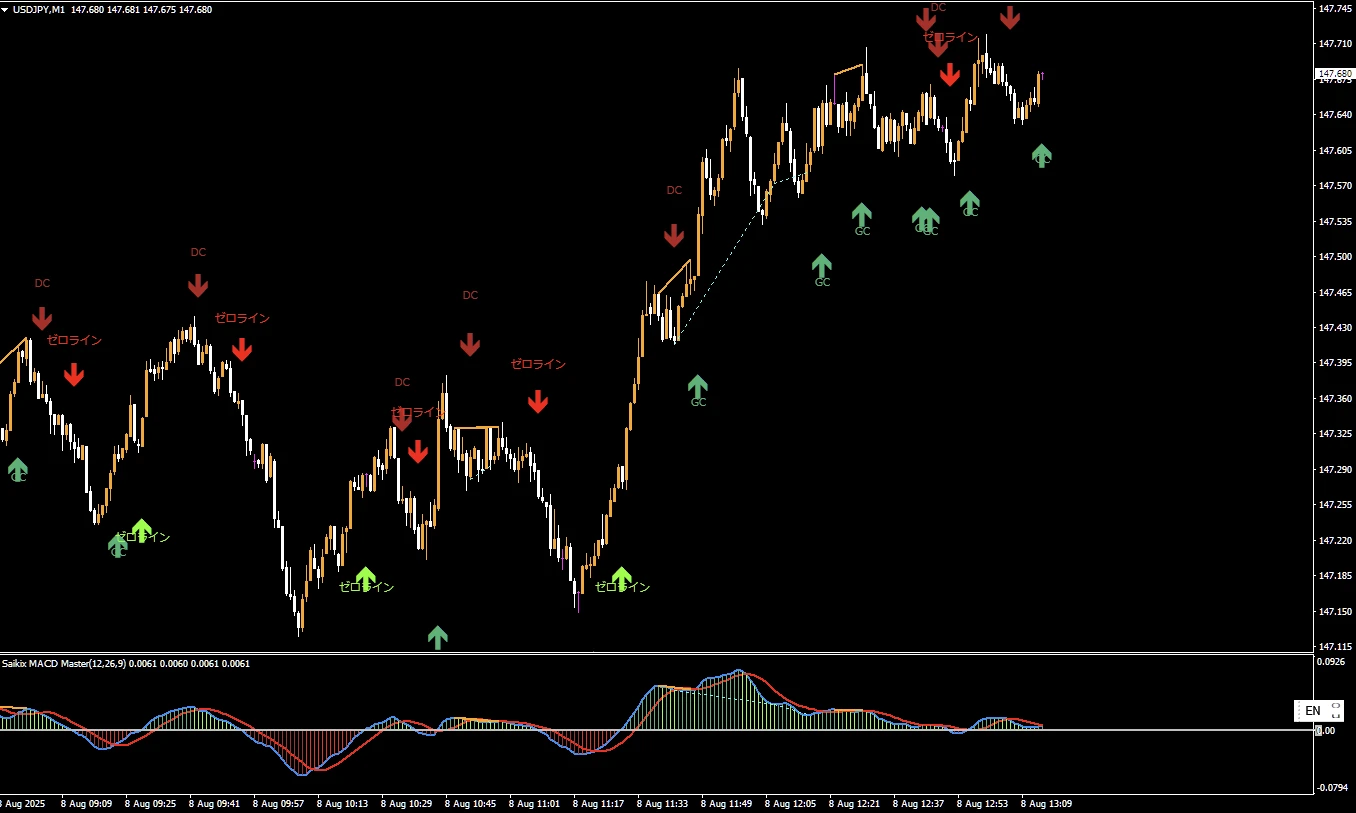The image size is (1356, 813).
Task: Click the current price tag 147.680
Action: click(1335, 74)
